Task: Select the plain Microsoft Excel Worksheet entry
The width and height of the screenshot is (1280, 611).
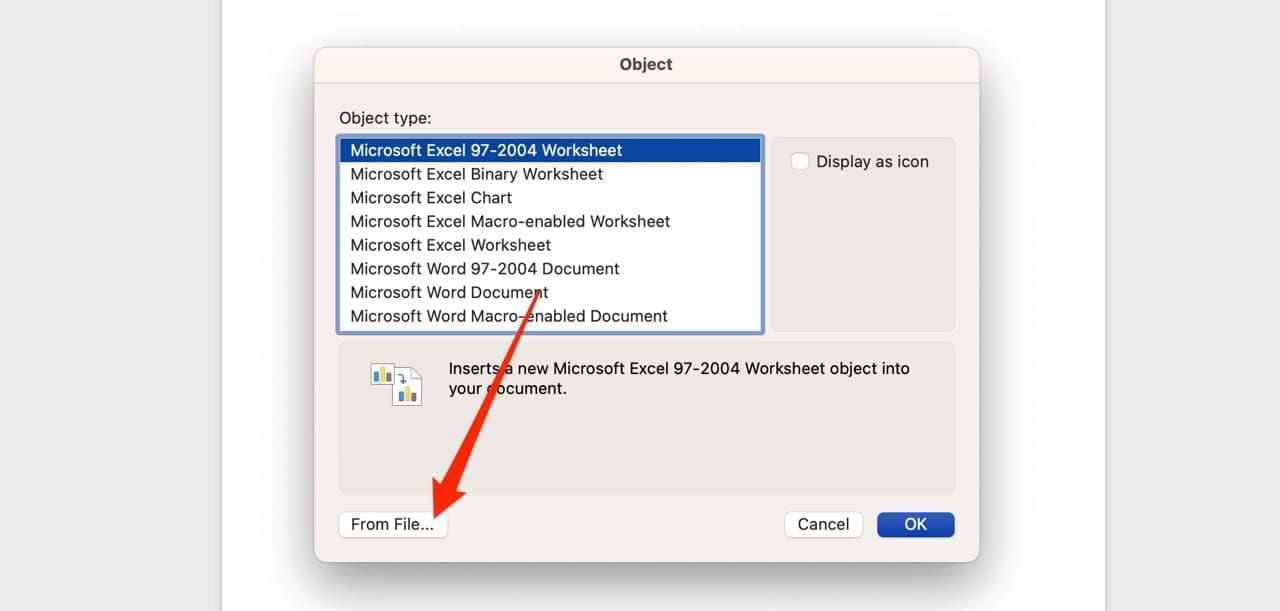Action: pyautogui.click(x=450, y=245)
